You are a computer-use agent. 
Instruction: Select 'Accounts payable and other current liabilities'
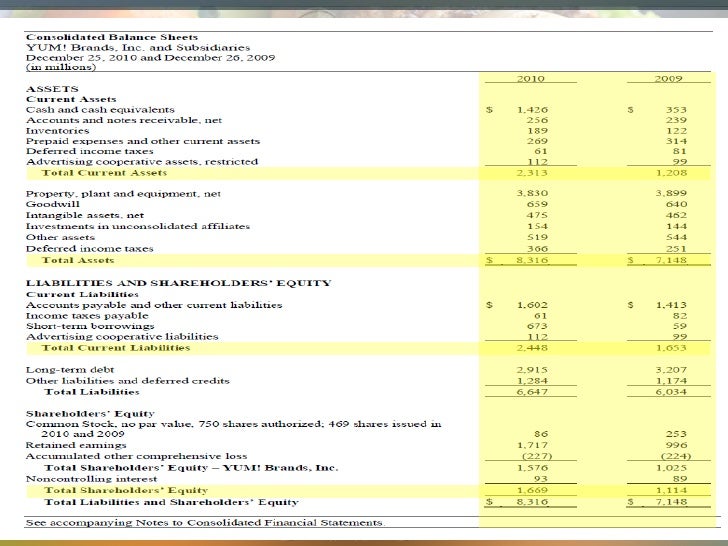point(154,305)
